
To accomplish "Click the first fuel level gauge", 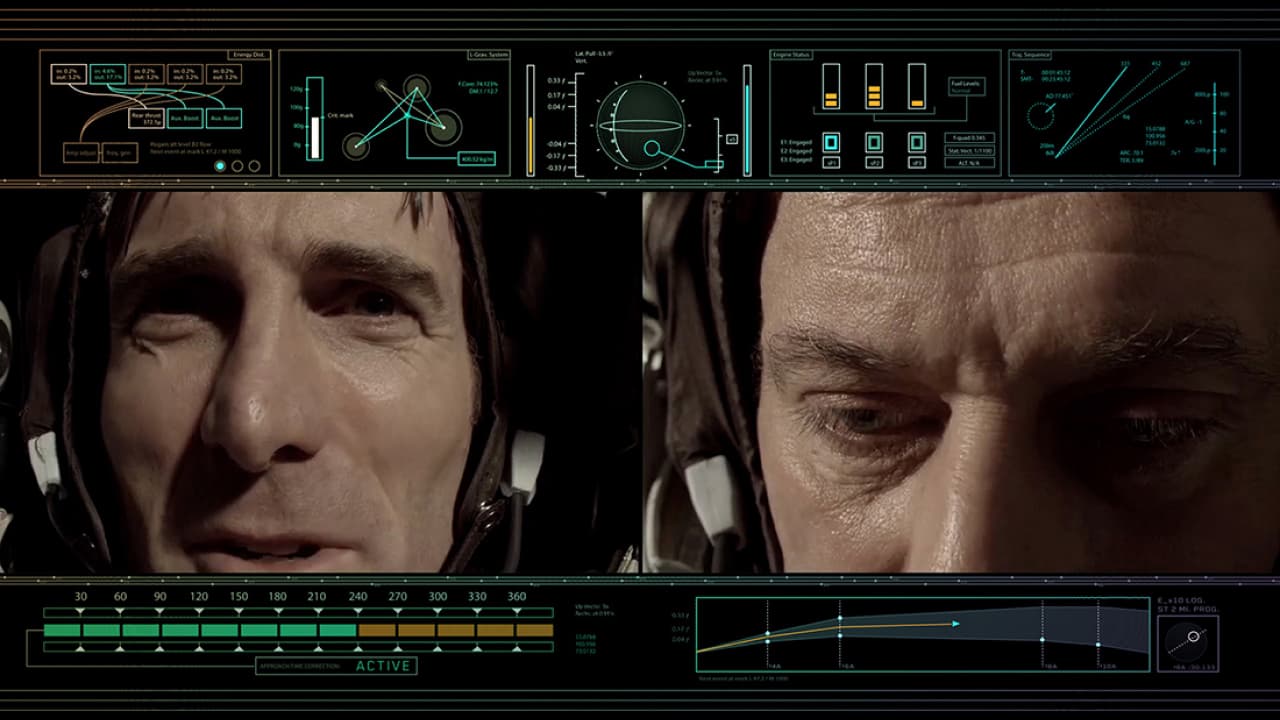I will coord(831,86).
